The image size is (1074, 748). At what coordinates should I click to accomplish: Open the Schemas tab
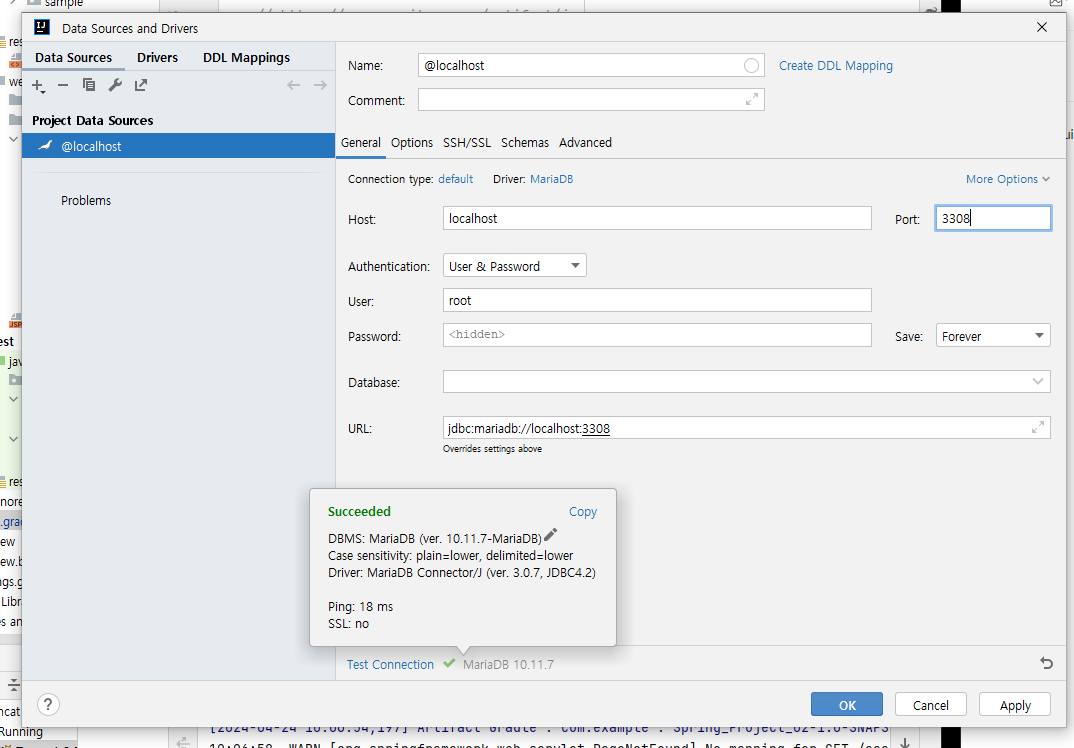point(525,142)
